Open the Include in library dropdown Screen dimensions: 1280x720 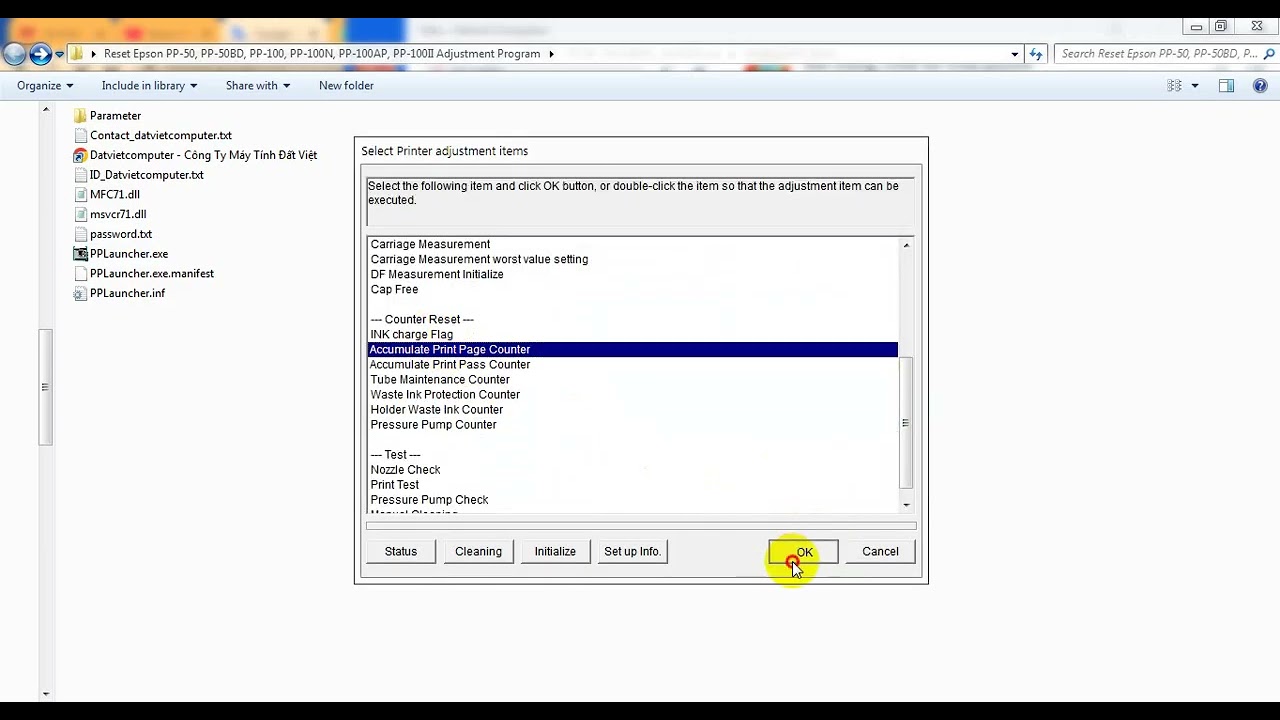tap(149, 86)
